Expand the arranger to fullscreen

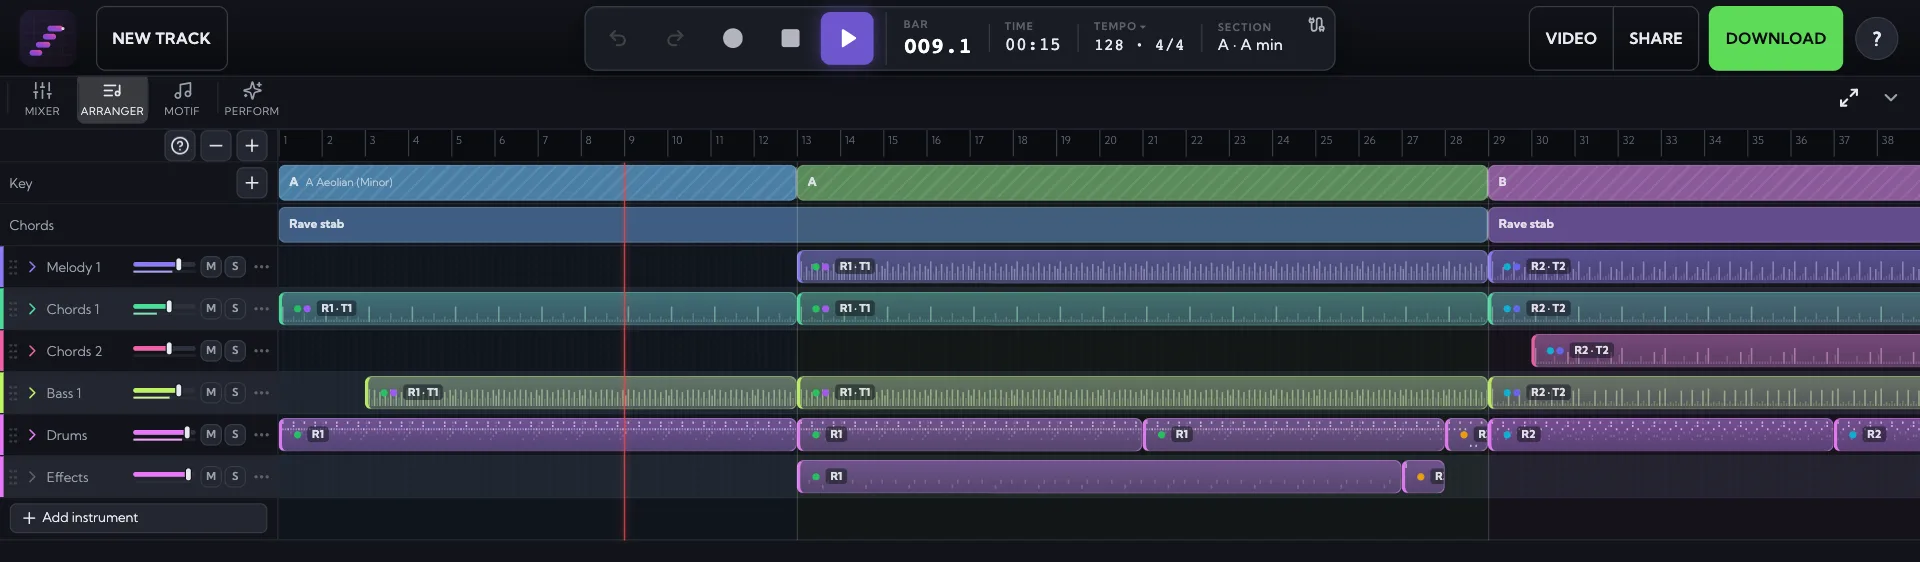pyautogui.click(x=1849, y=97)
